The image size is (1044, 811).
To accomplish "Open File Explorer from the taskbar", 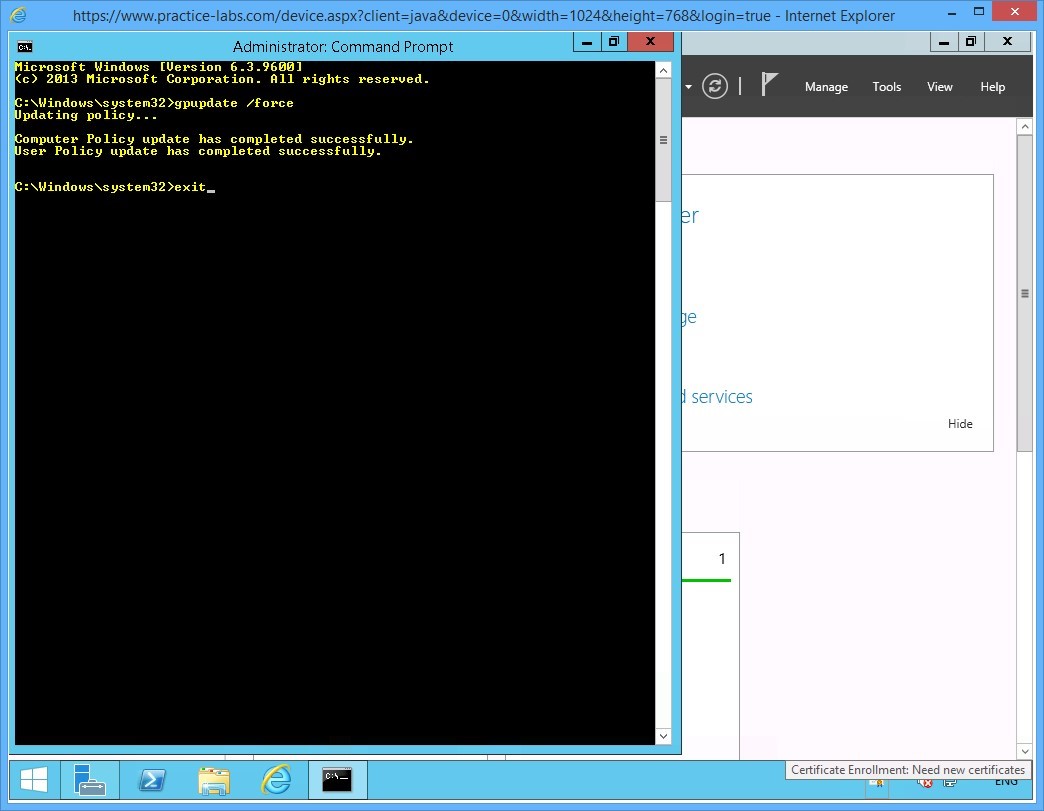I will (214, 779).
